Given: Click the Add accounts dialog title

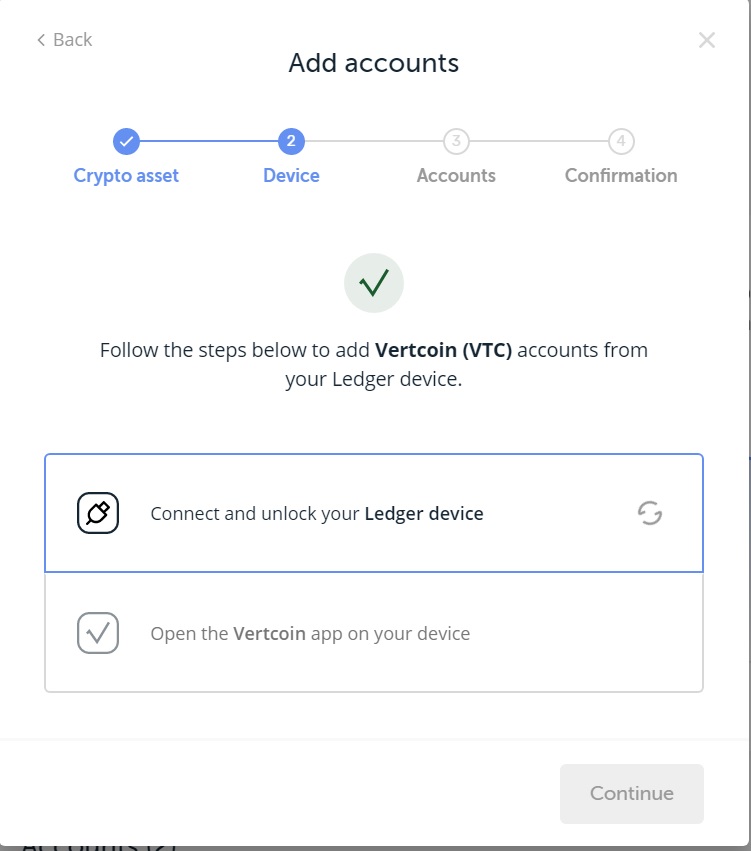Looking at the screenshot, I should 374,63.
